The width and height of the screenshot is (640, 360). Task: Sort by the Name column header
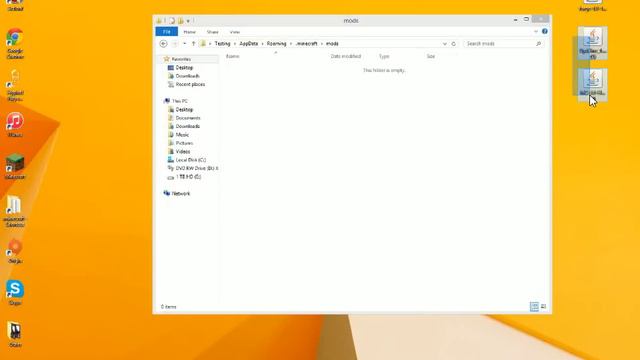coord(233,56)
